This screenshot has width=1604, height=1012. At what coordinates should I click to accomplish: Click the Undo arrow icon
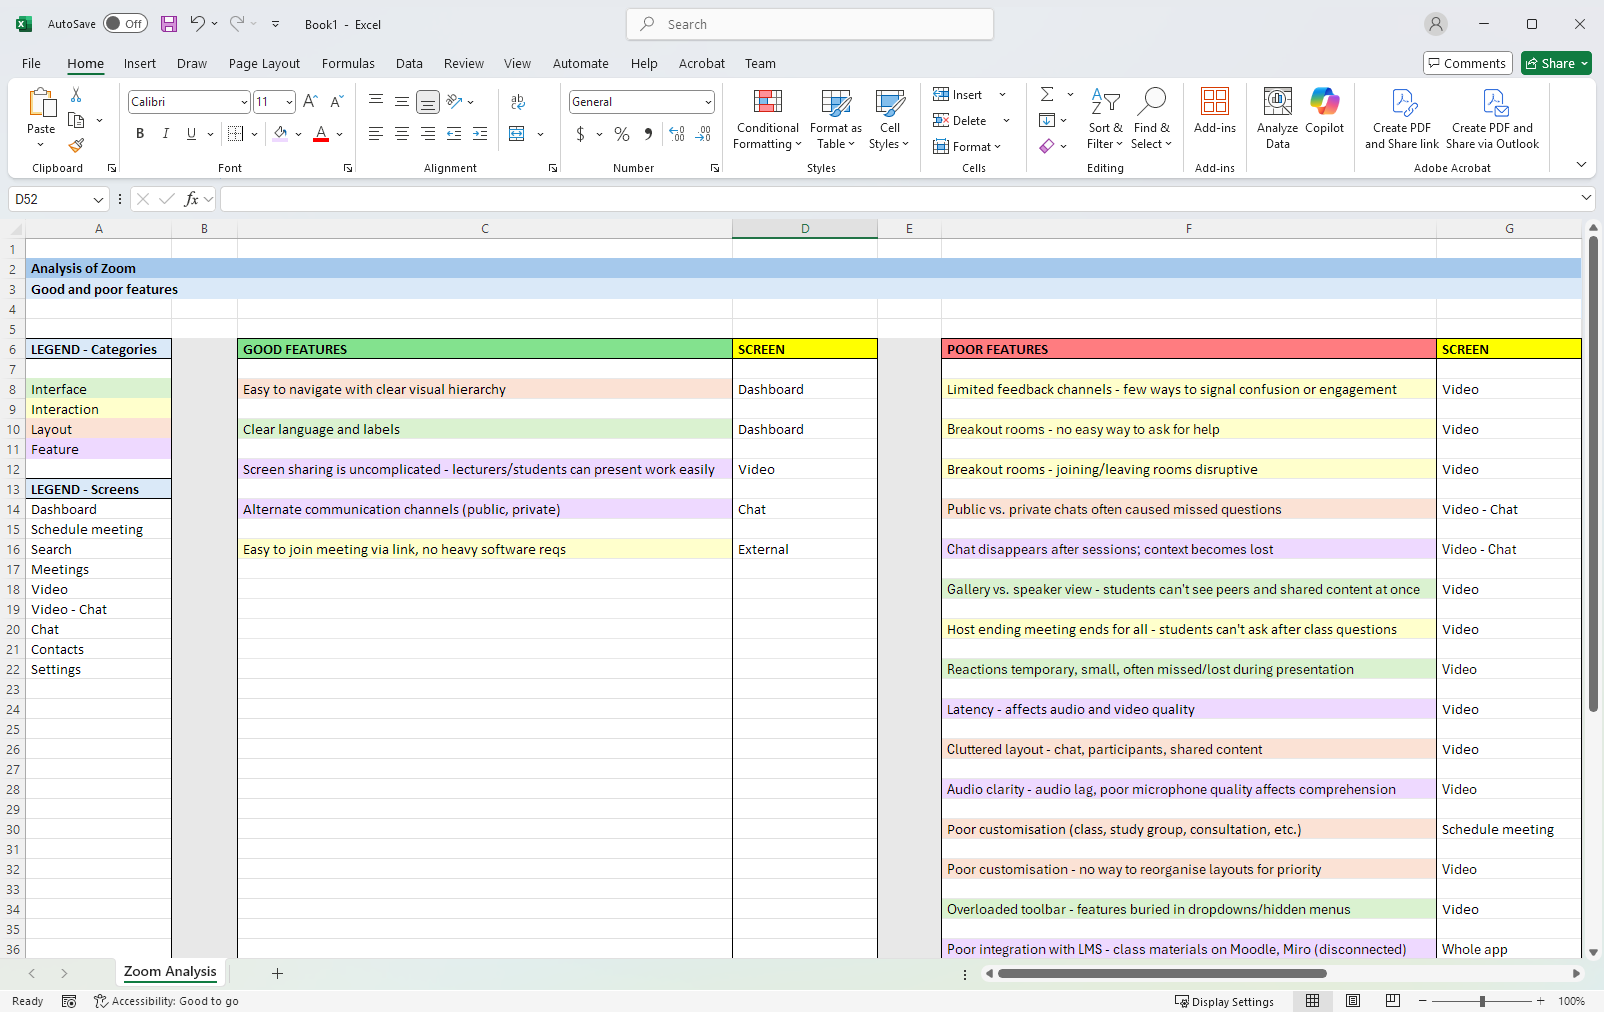click(197, 24)
